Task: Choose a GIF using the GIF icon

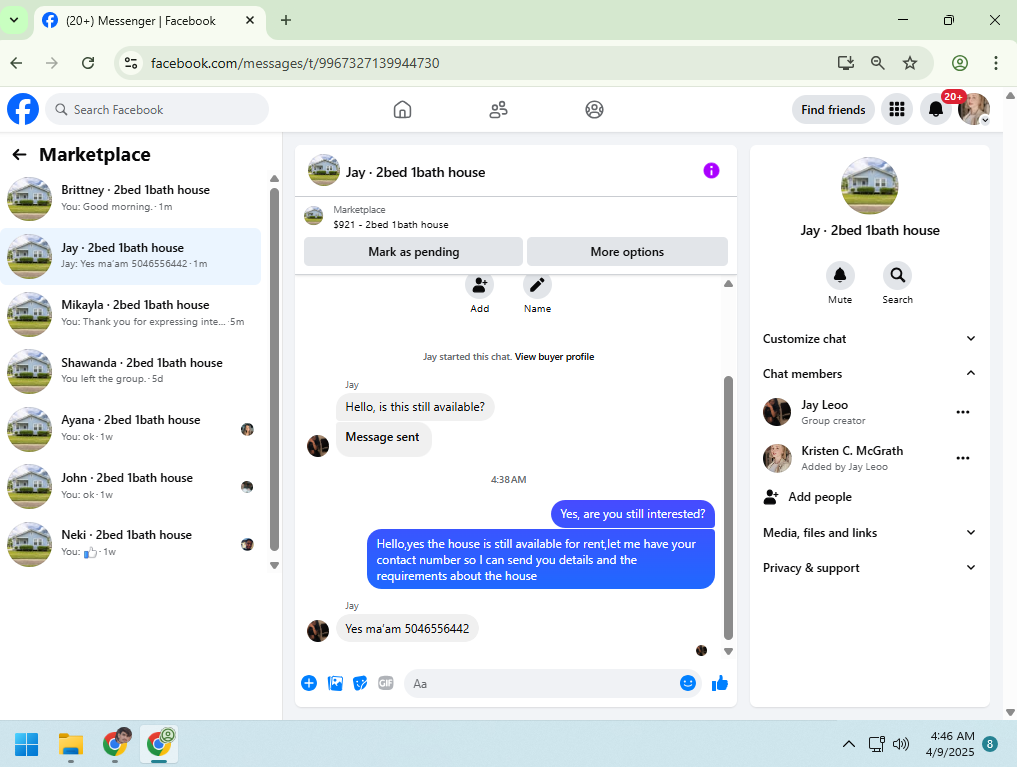Action: (x=386, y=683)
